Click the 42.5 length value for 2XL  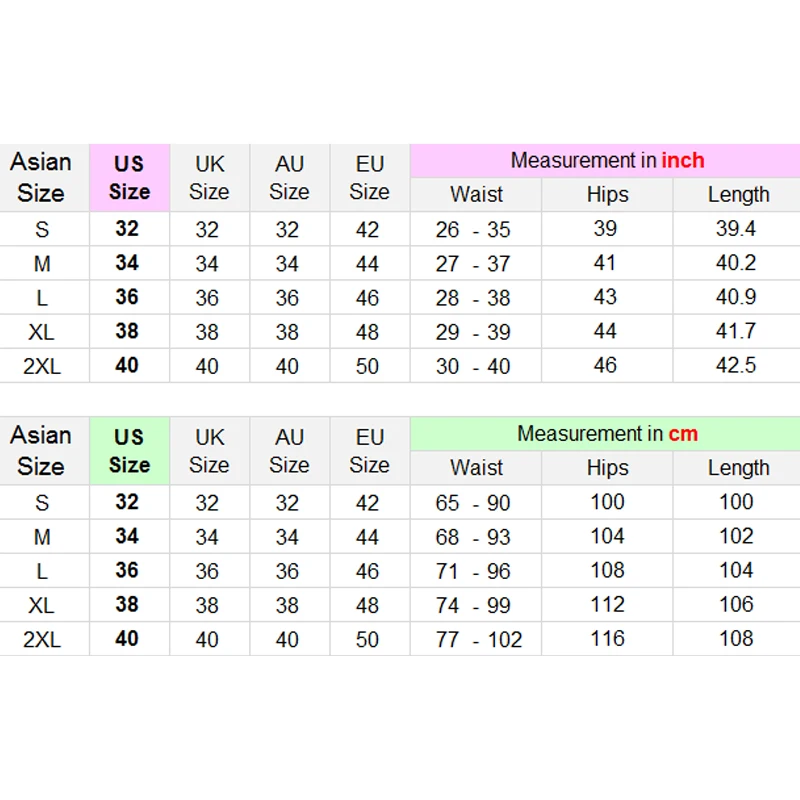coord(736,365)
